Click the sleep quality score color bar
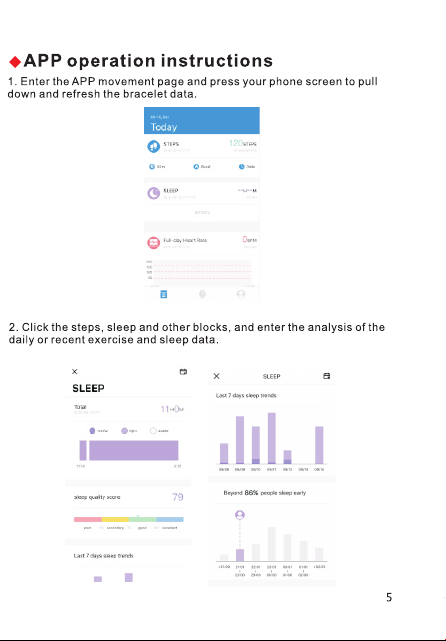446x641 pixels. click(x=129, y=519)
